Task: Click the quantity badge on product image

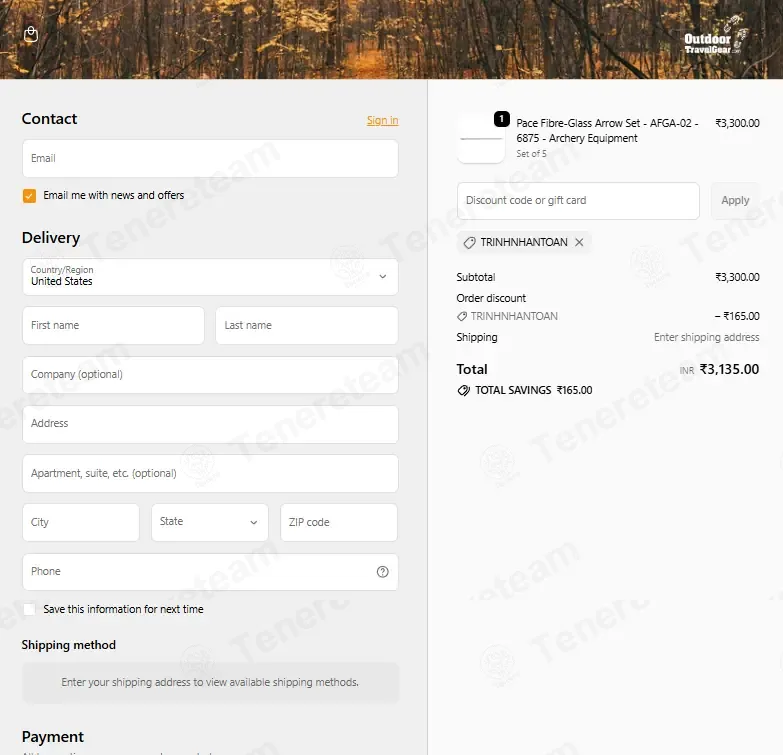Action: [501, 119]
